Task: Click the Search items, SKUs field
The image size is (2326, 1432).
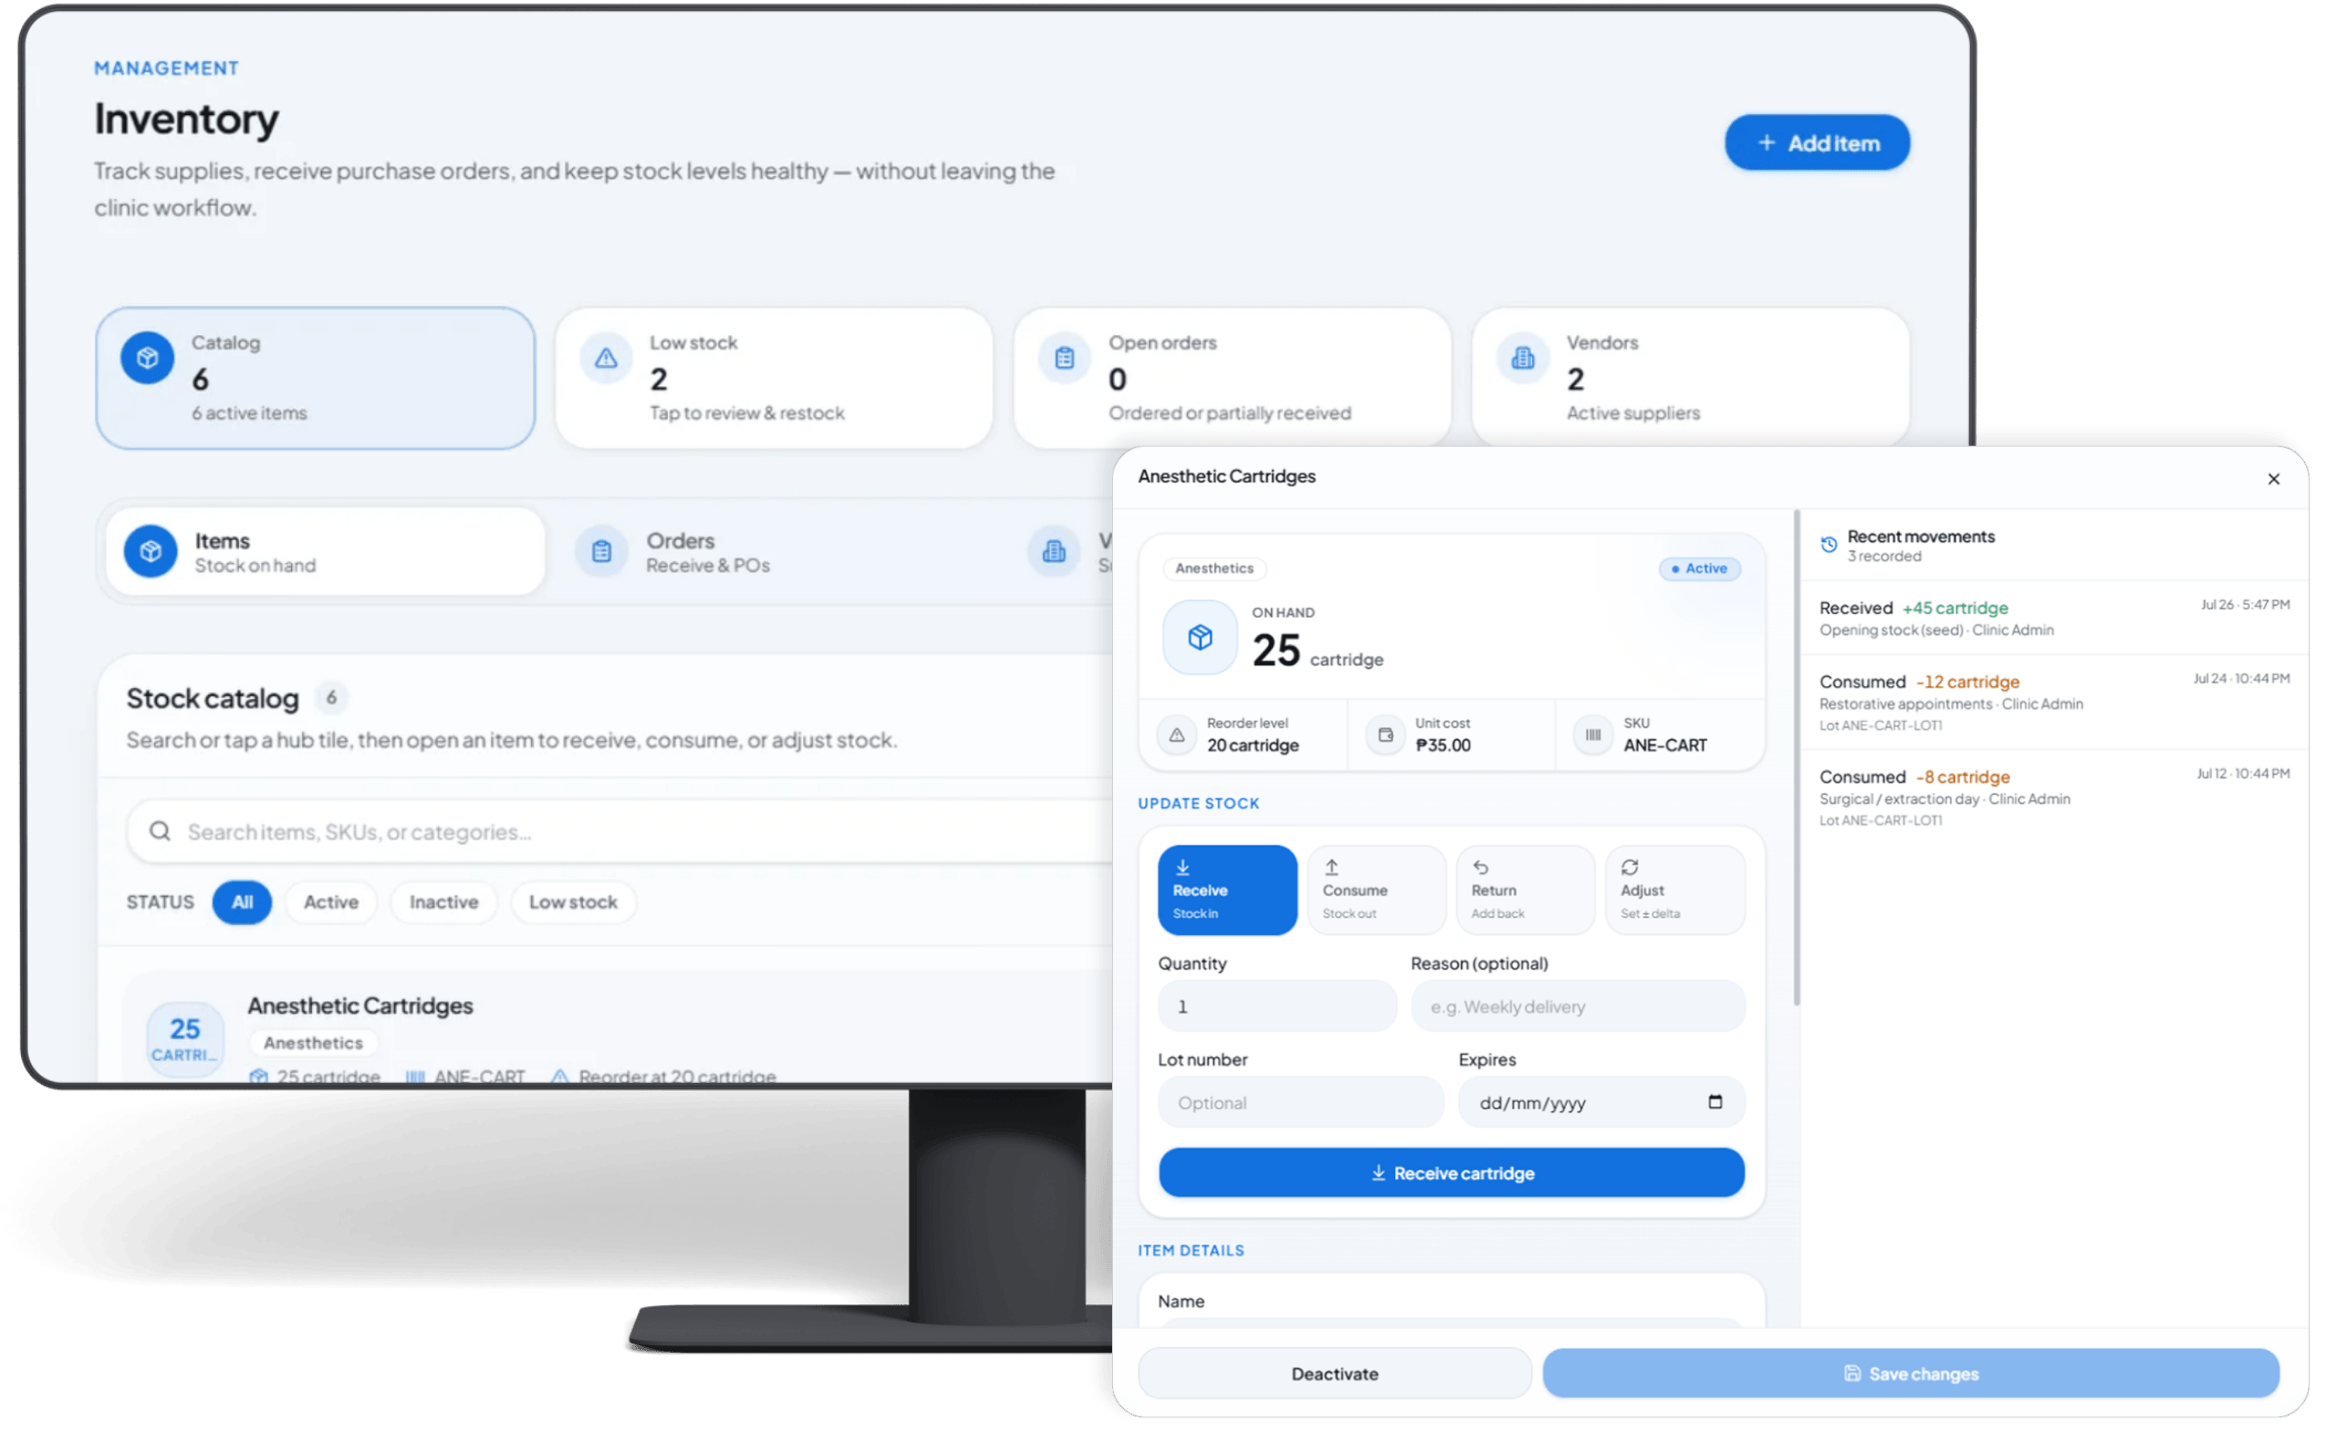Action: tap(620, 831)
